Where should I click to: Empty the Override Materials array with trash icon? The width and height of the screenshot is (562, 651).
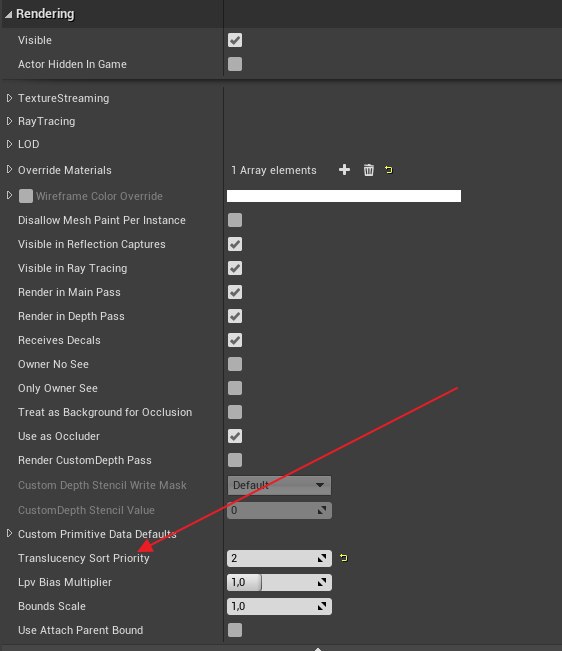[369, 170]
